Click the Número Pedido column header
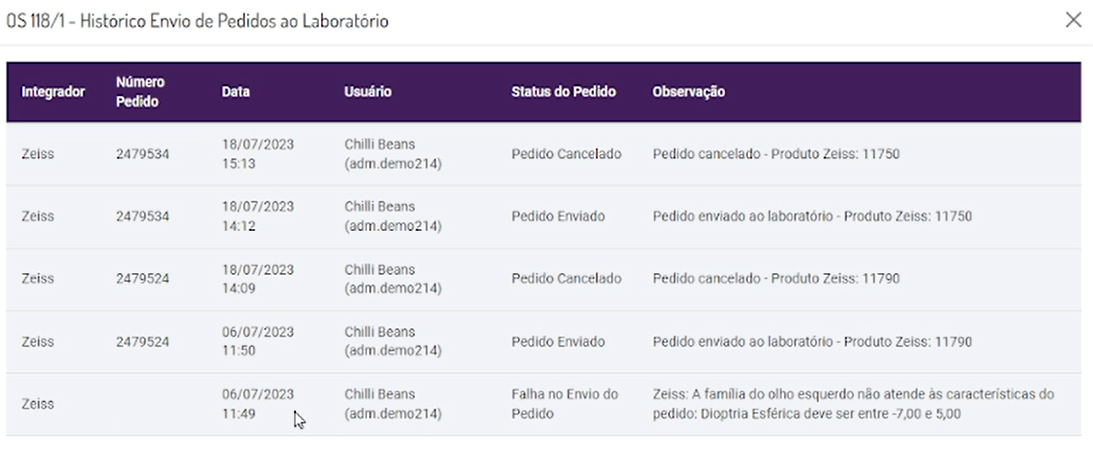The image size is (1093, 458). pos(140,92)
